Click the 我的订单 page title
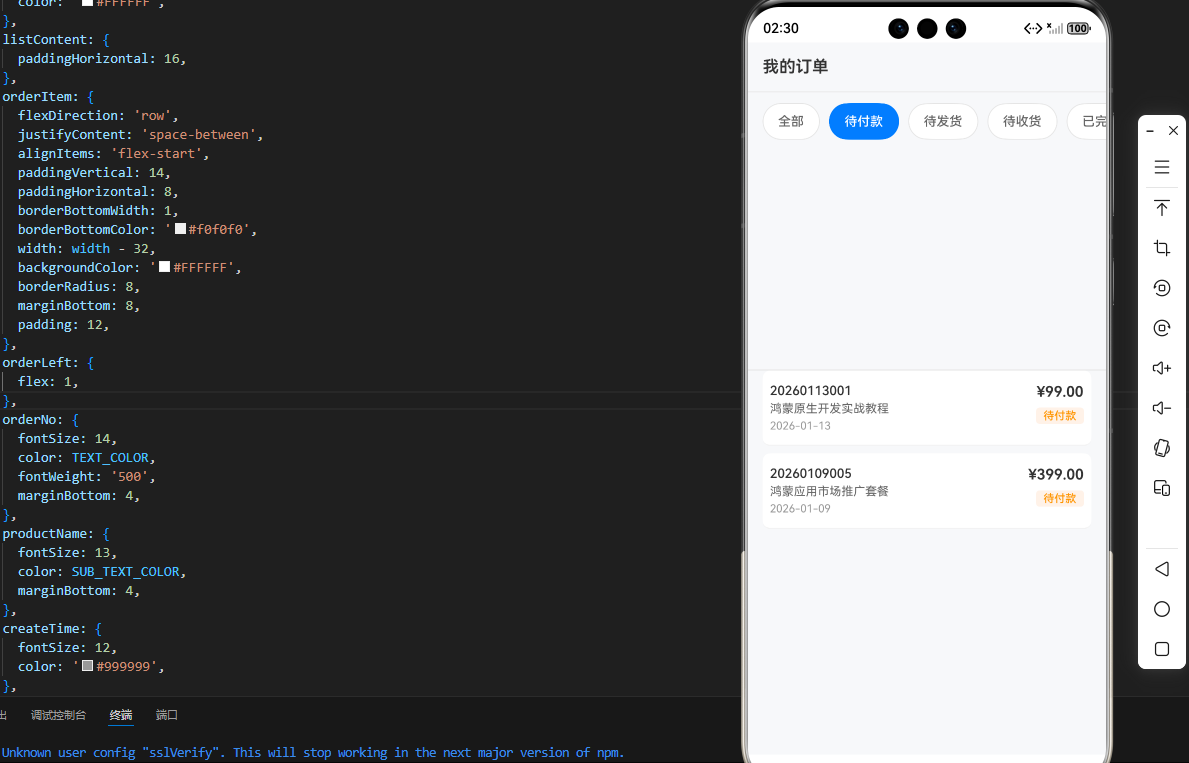1189x763 pixels. click(795, 67)
